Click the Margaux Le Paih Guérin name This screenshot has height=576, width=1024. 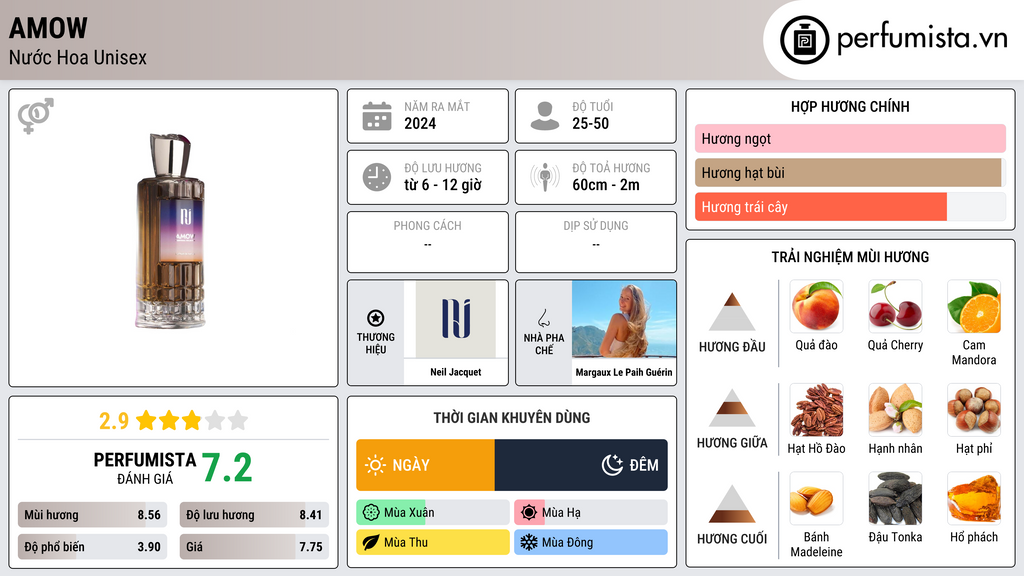[x=624, y=372]
